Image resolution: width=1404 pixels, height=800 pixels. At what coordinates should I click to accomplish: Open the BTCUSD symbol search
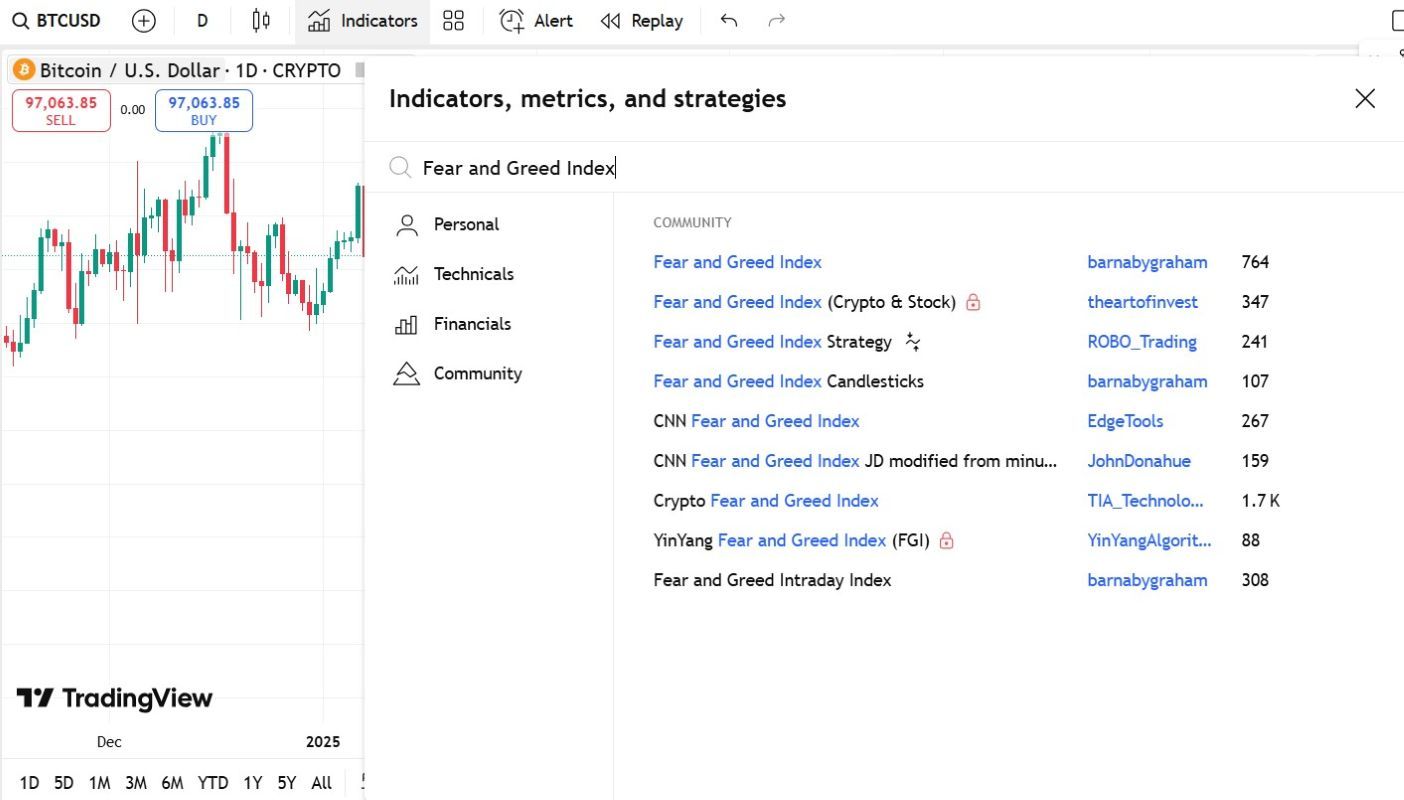[x=57, y=20]
